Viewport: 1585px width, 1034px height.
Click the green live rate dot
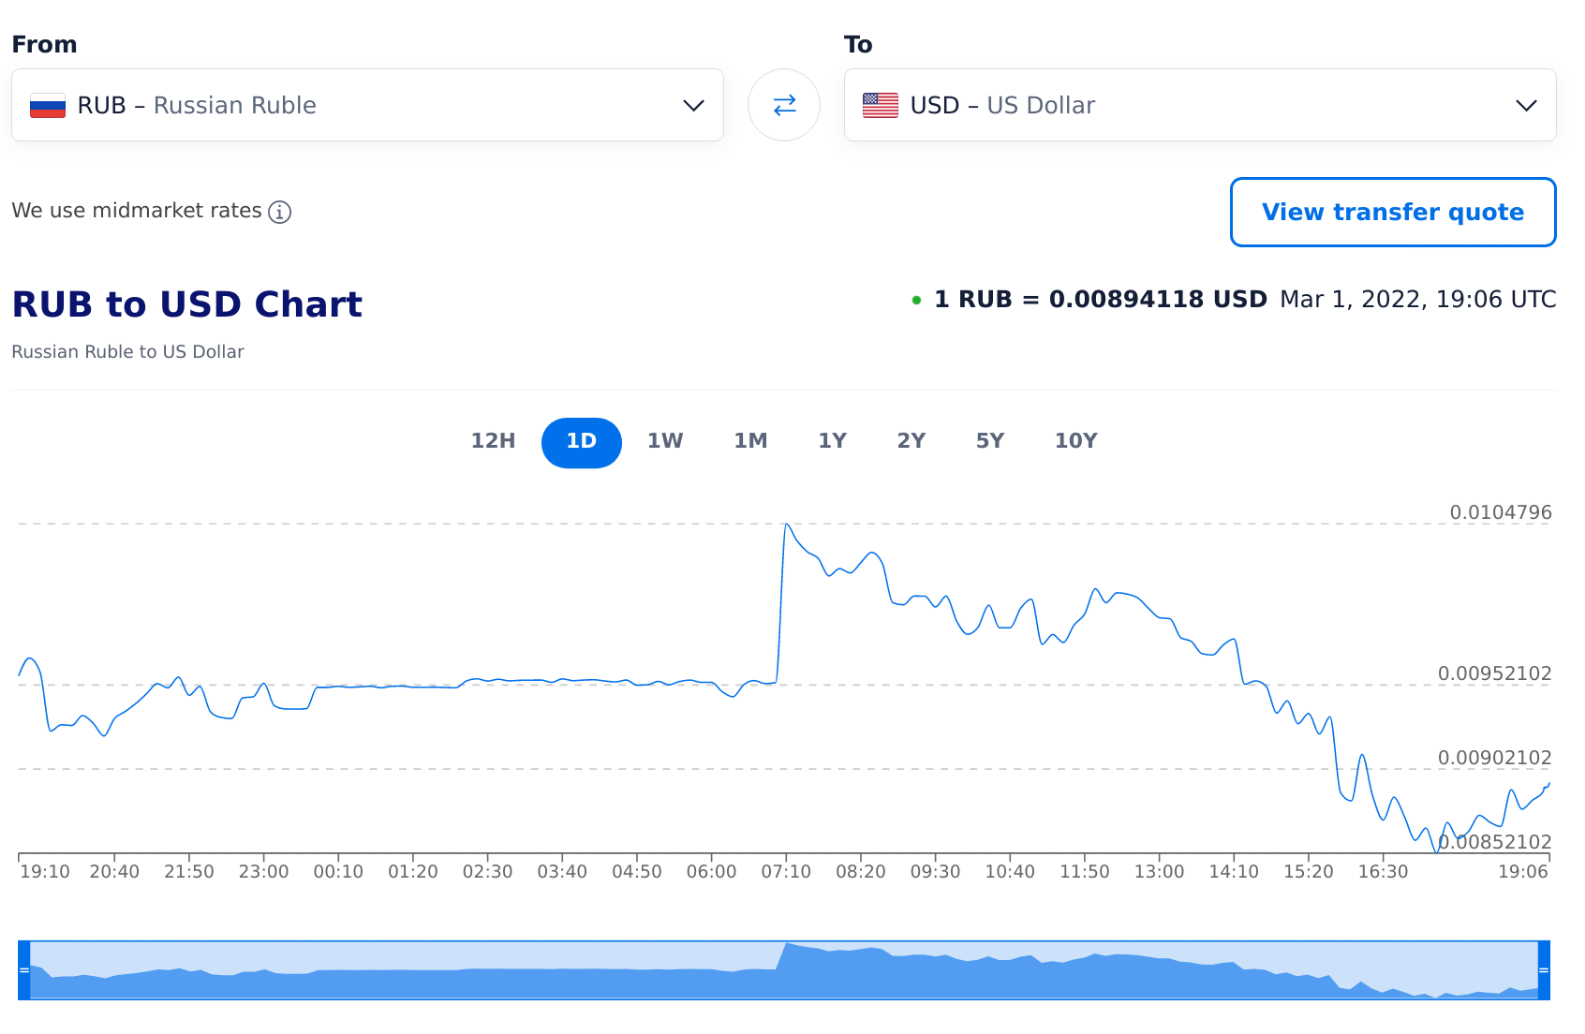[x=916, y=300]
